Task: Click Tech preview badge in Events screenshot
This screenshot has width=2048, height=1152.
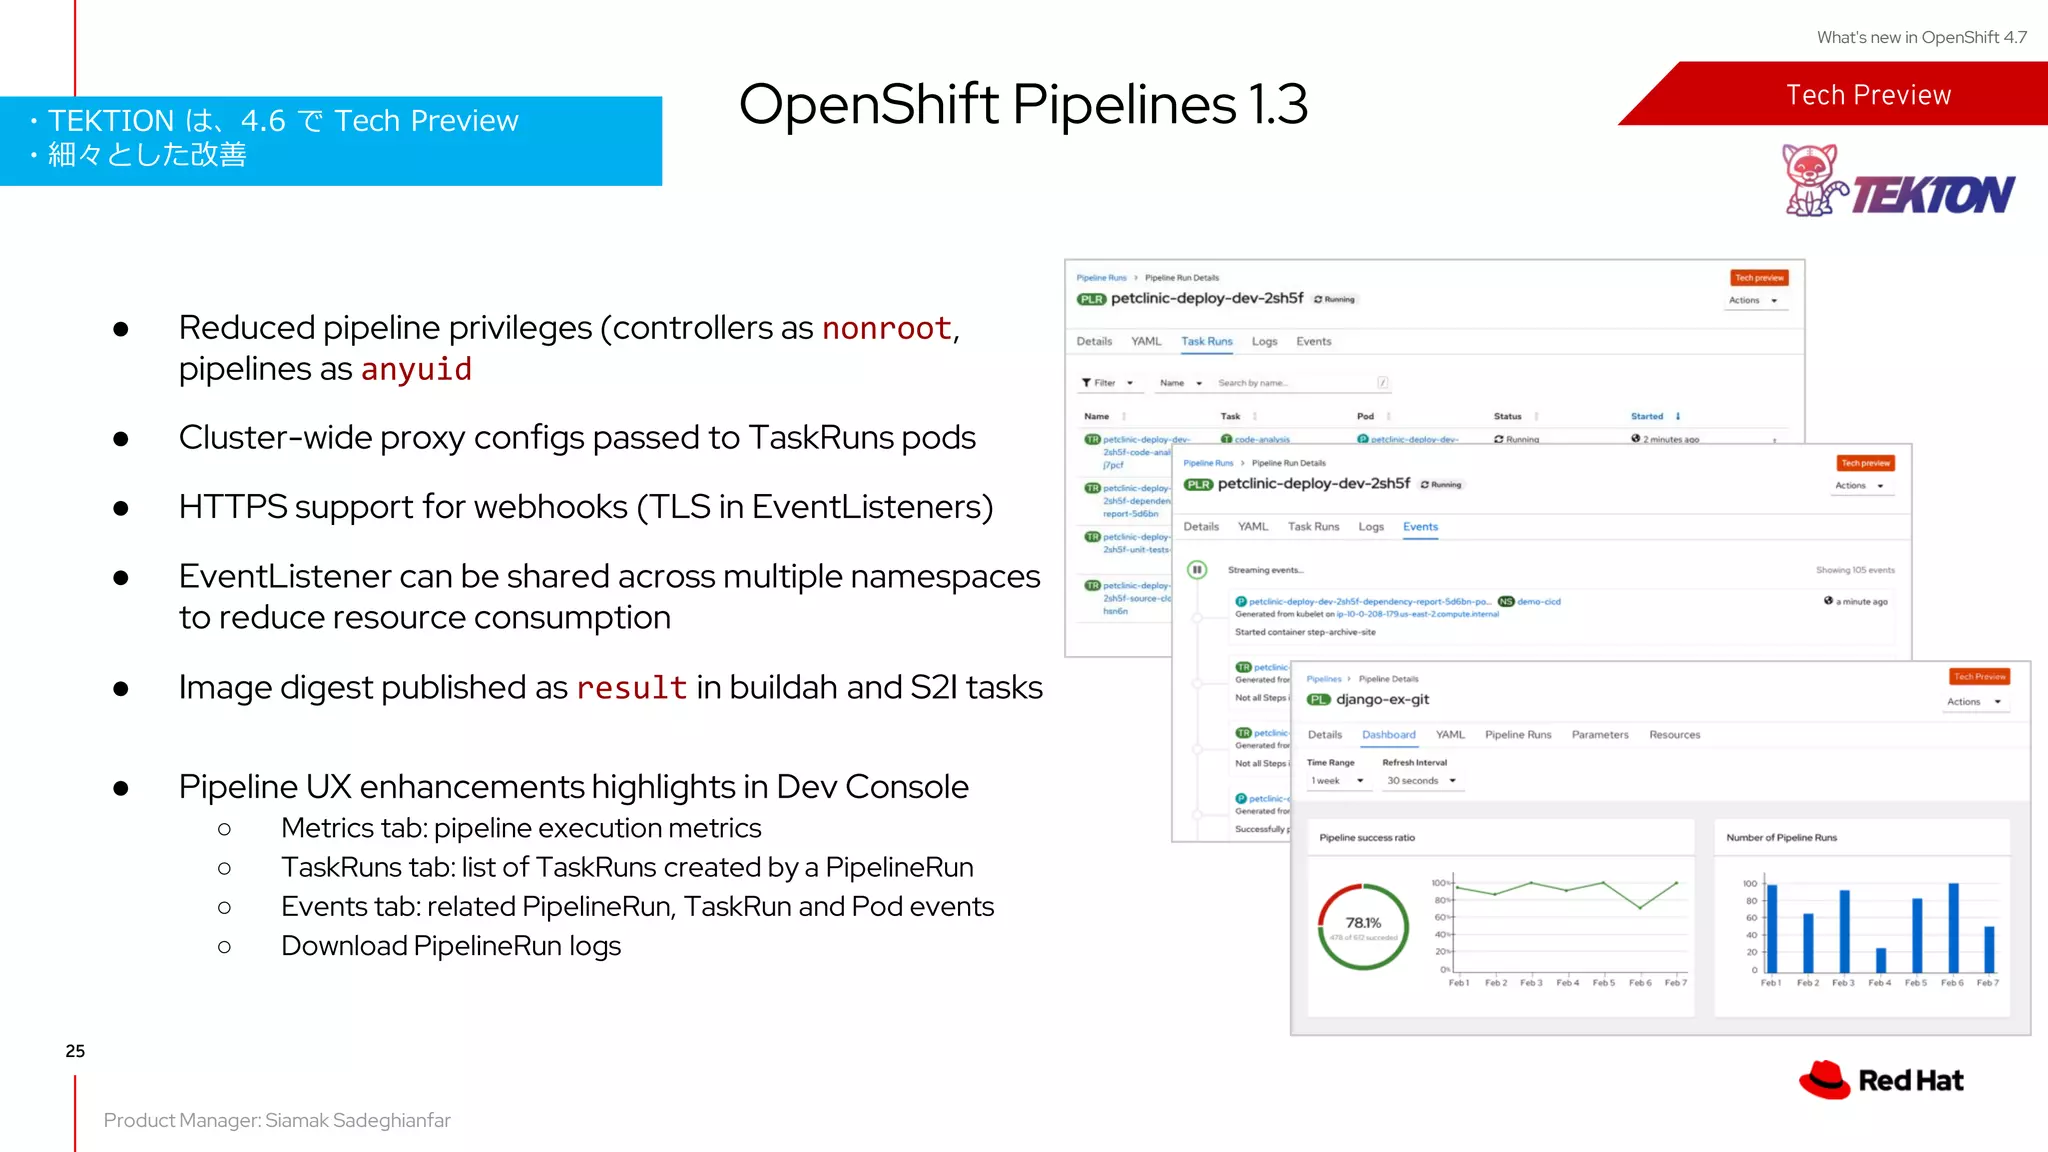Action: [1866, 463]
